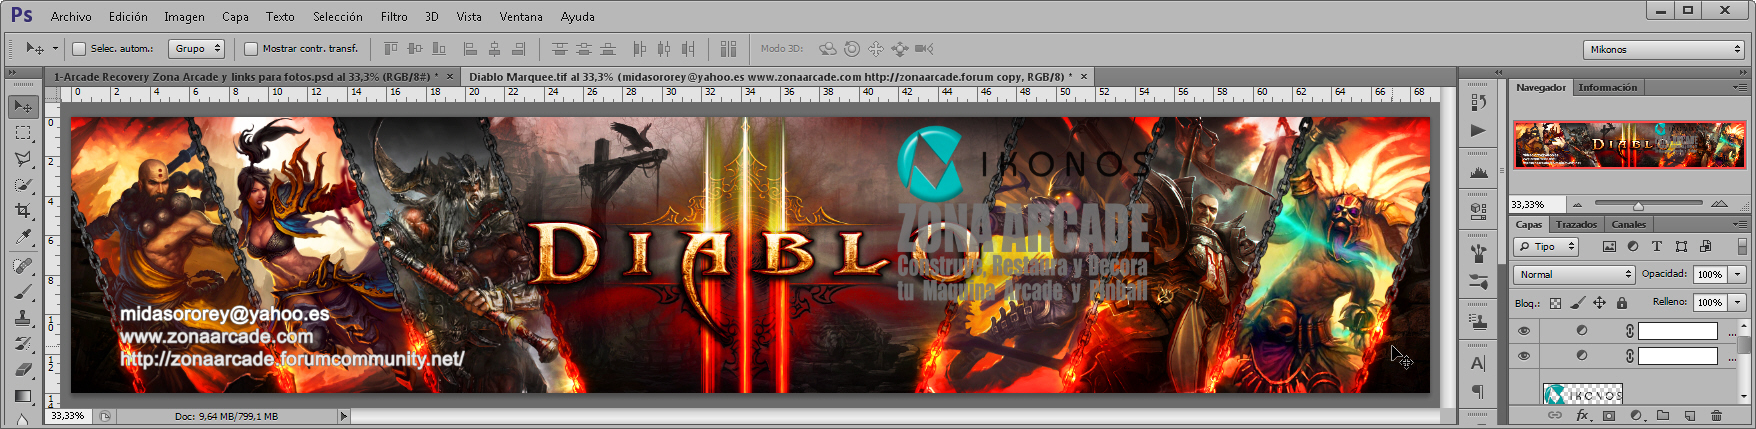Viewport: 1756px width, 429px height.
Task: Click the Add layer mask icon
Action: click(x=1609, y=416)
